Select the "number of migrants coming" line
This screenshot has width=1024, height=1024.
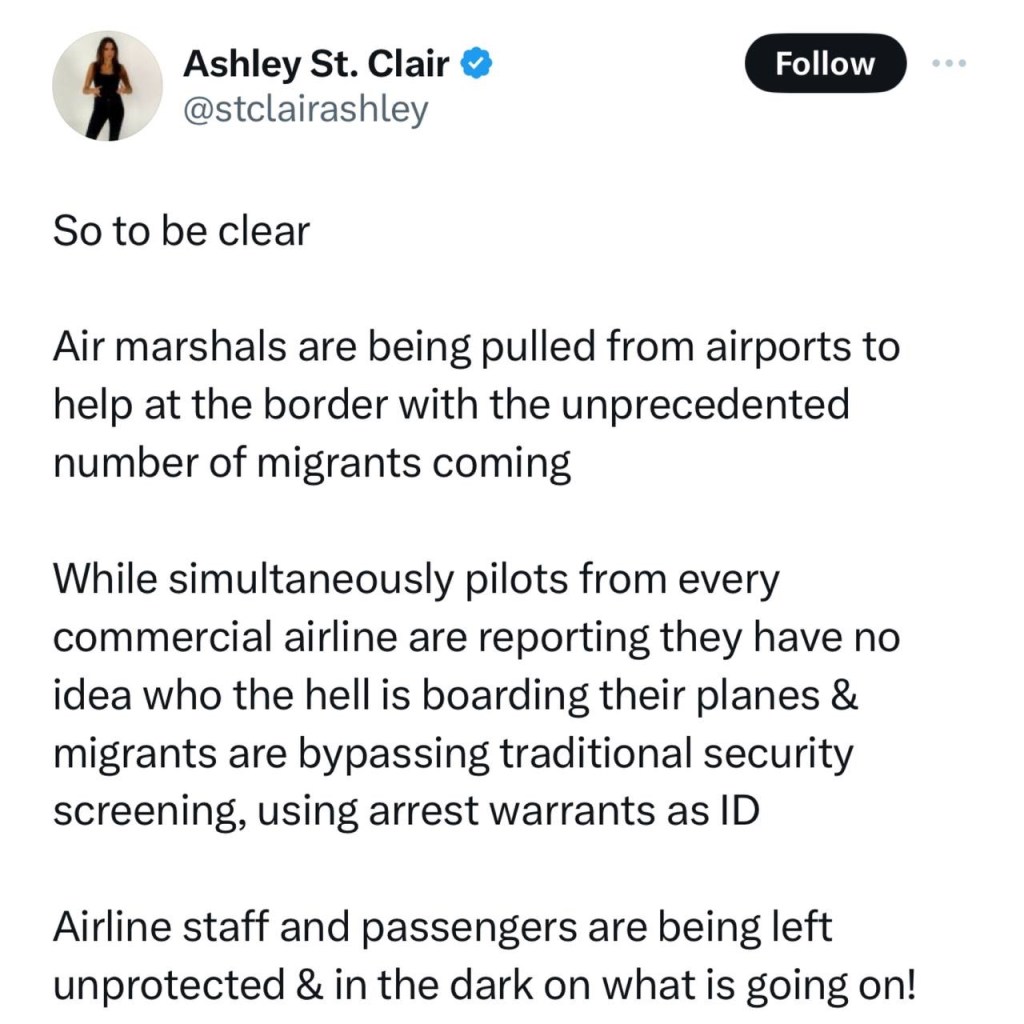311,464
